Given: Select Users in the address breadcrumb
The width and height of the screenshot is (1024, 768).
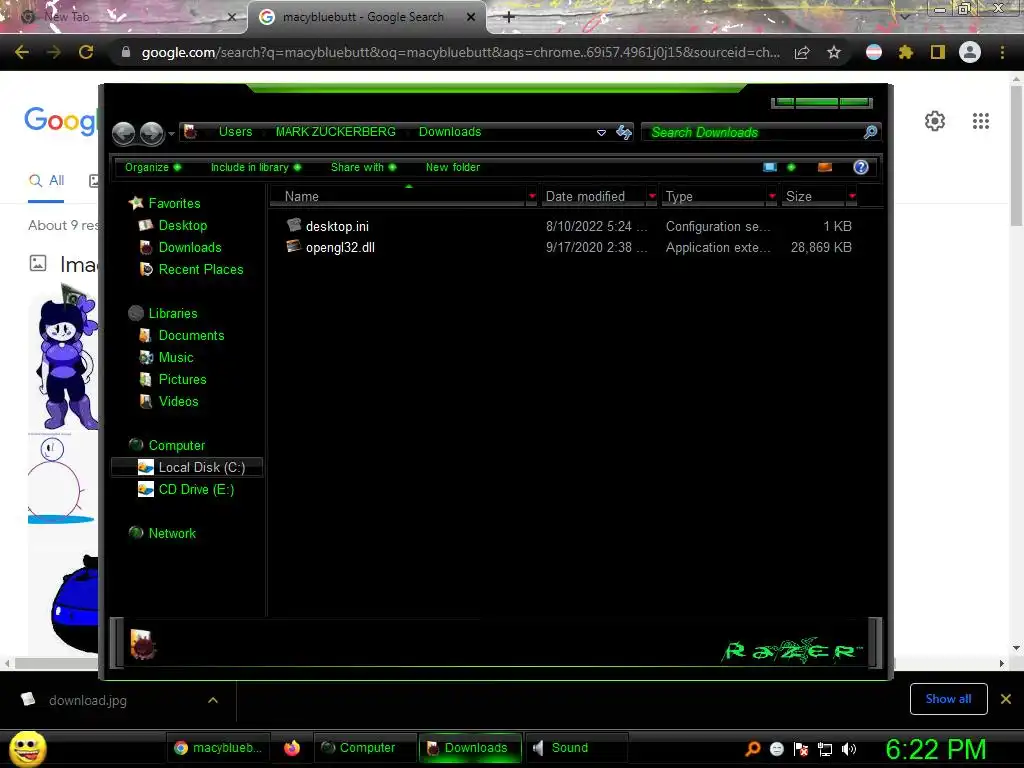Looking at the screenshot, I should [x=235, y=132].
